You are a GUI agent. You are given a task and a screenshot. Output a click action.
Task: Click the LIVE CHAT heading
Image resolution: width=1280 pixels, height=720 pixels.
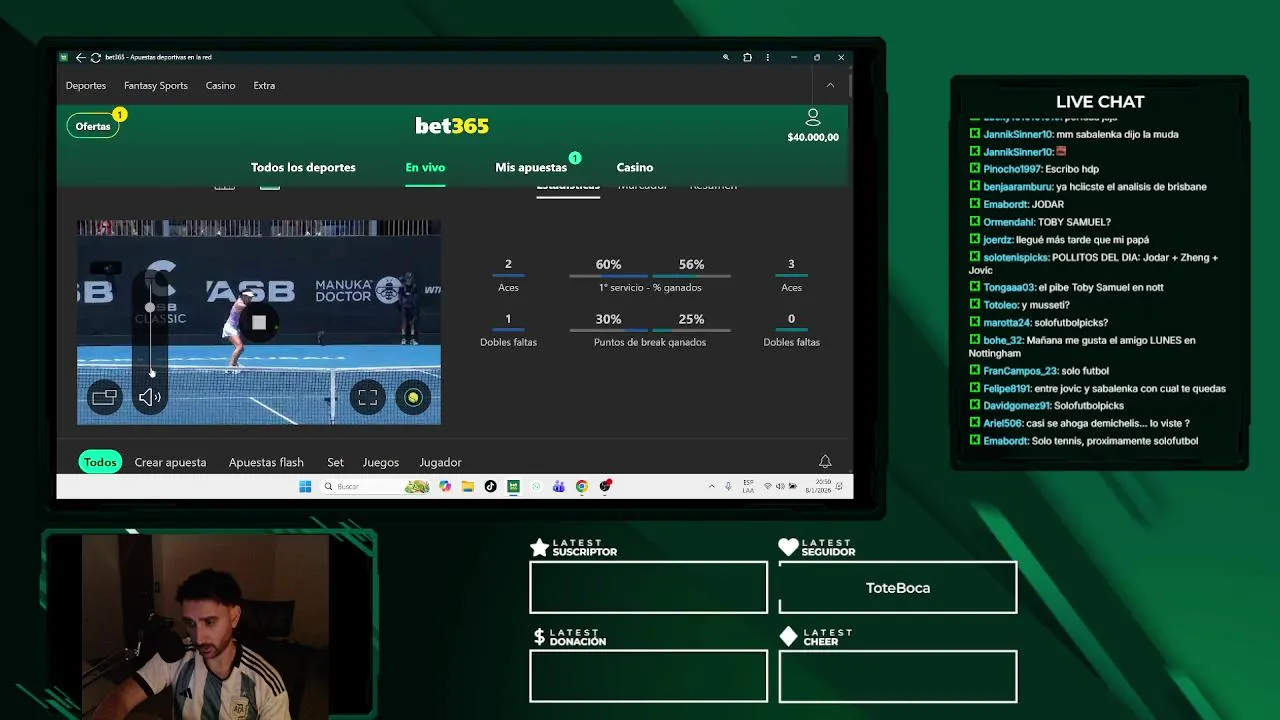coord(1100,102)
